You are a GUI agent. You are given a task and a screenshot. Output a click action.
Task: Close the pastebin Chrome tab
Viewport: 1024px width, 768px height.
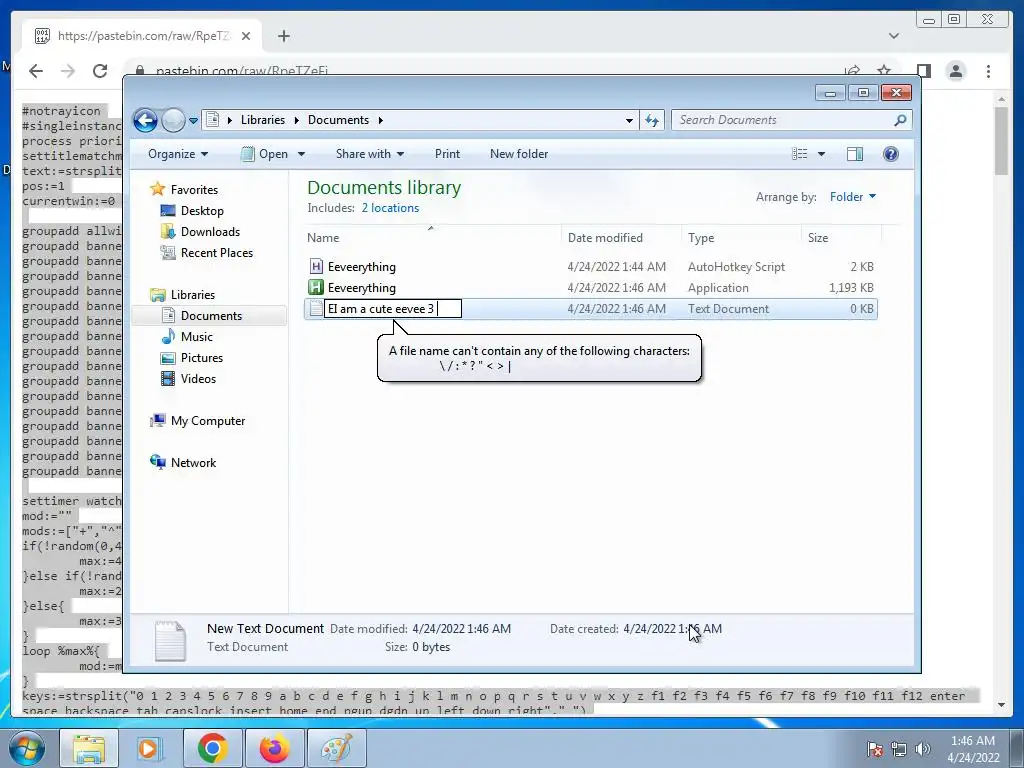click(246, 36)
